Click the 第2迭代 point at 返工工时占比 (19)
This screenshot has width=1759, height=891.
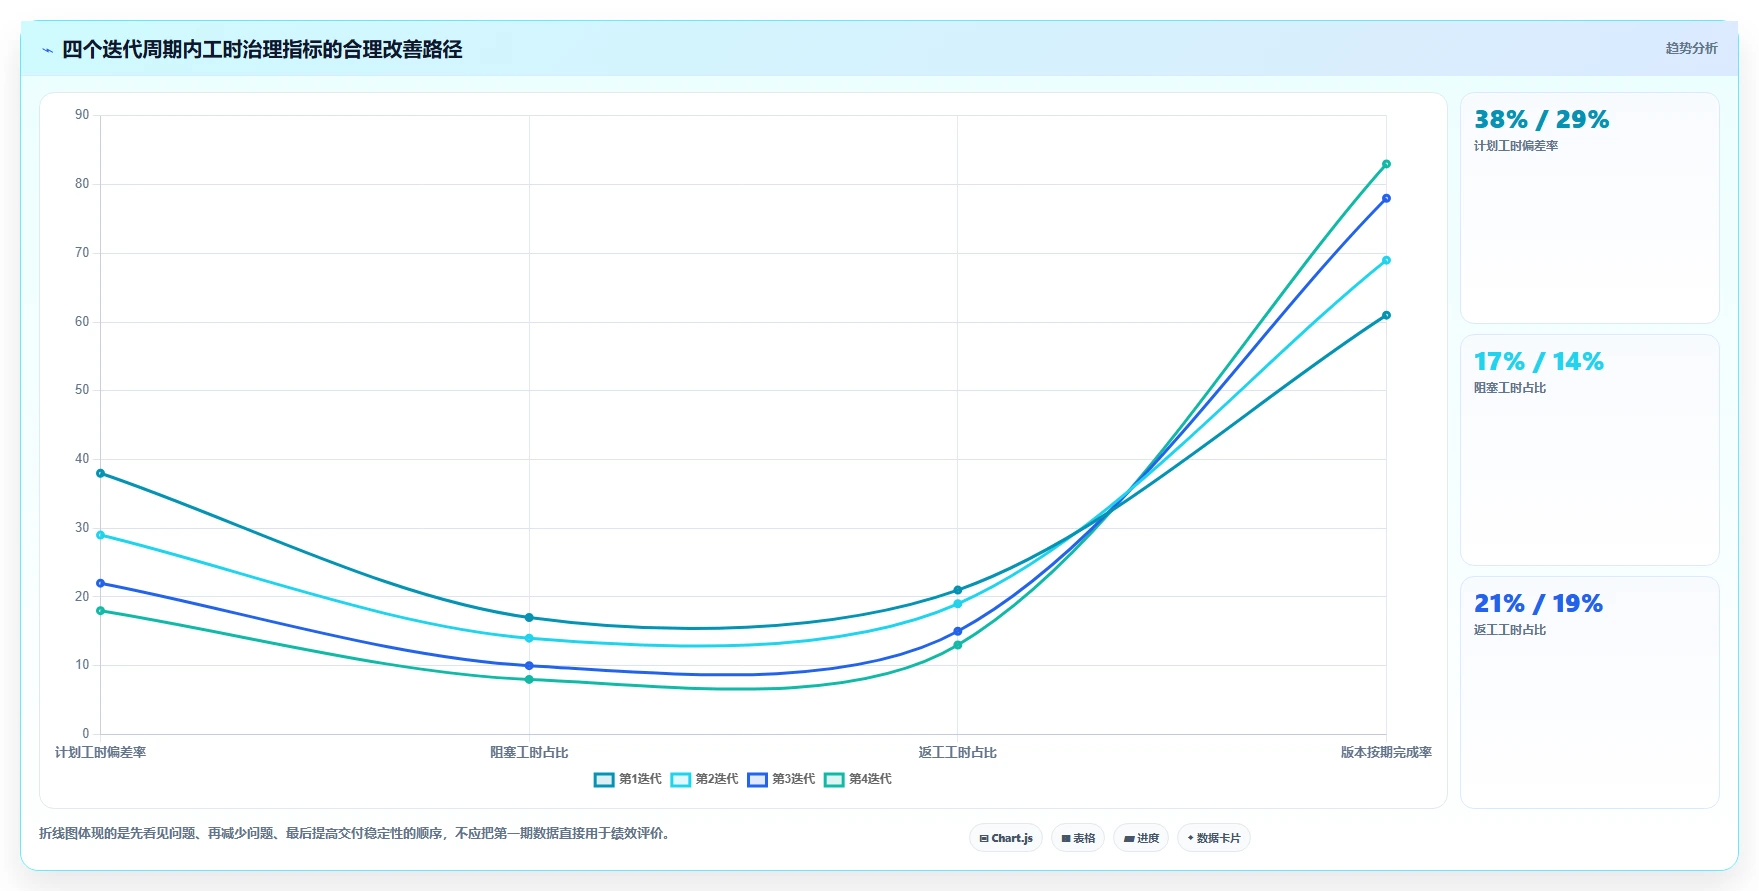coord(957,604)
